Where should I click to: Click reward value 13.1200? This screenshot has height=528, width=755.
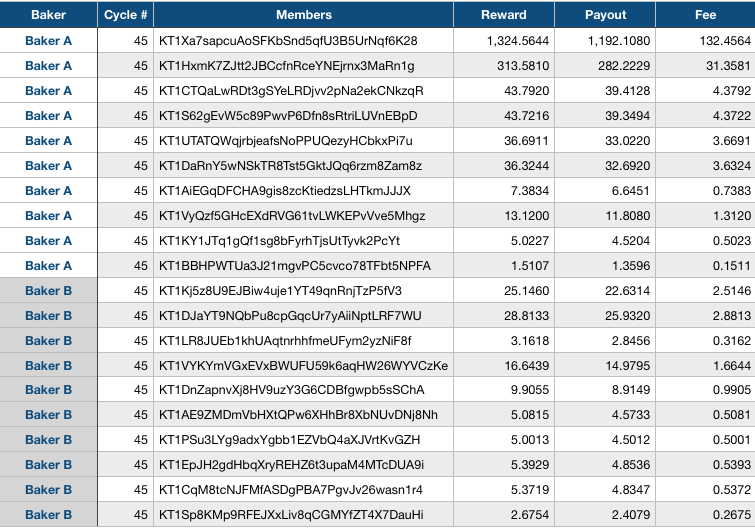526,216
